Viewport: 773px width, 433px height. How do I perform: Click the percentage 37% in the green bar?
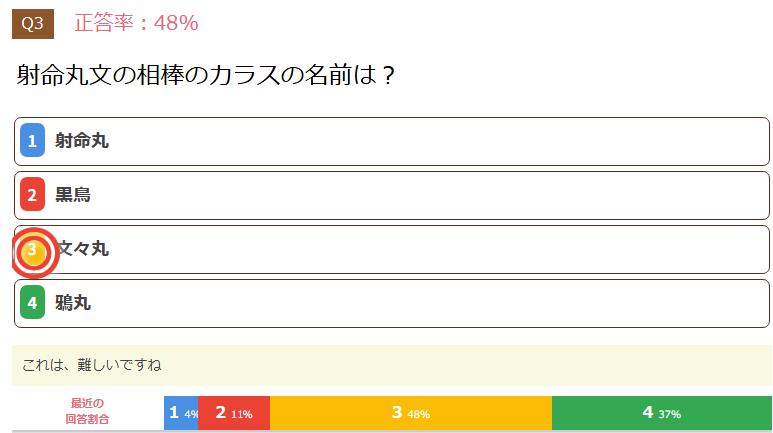click(669, 414)
